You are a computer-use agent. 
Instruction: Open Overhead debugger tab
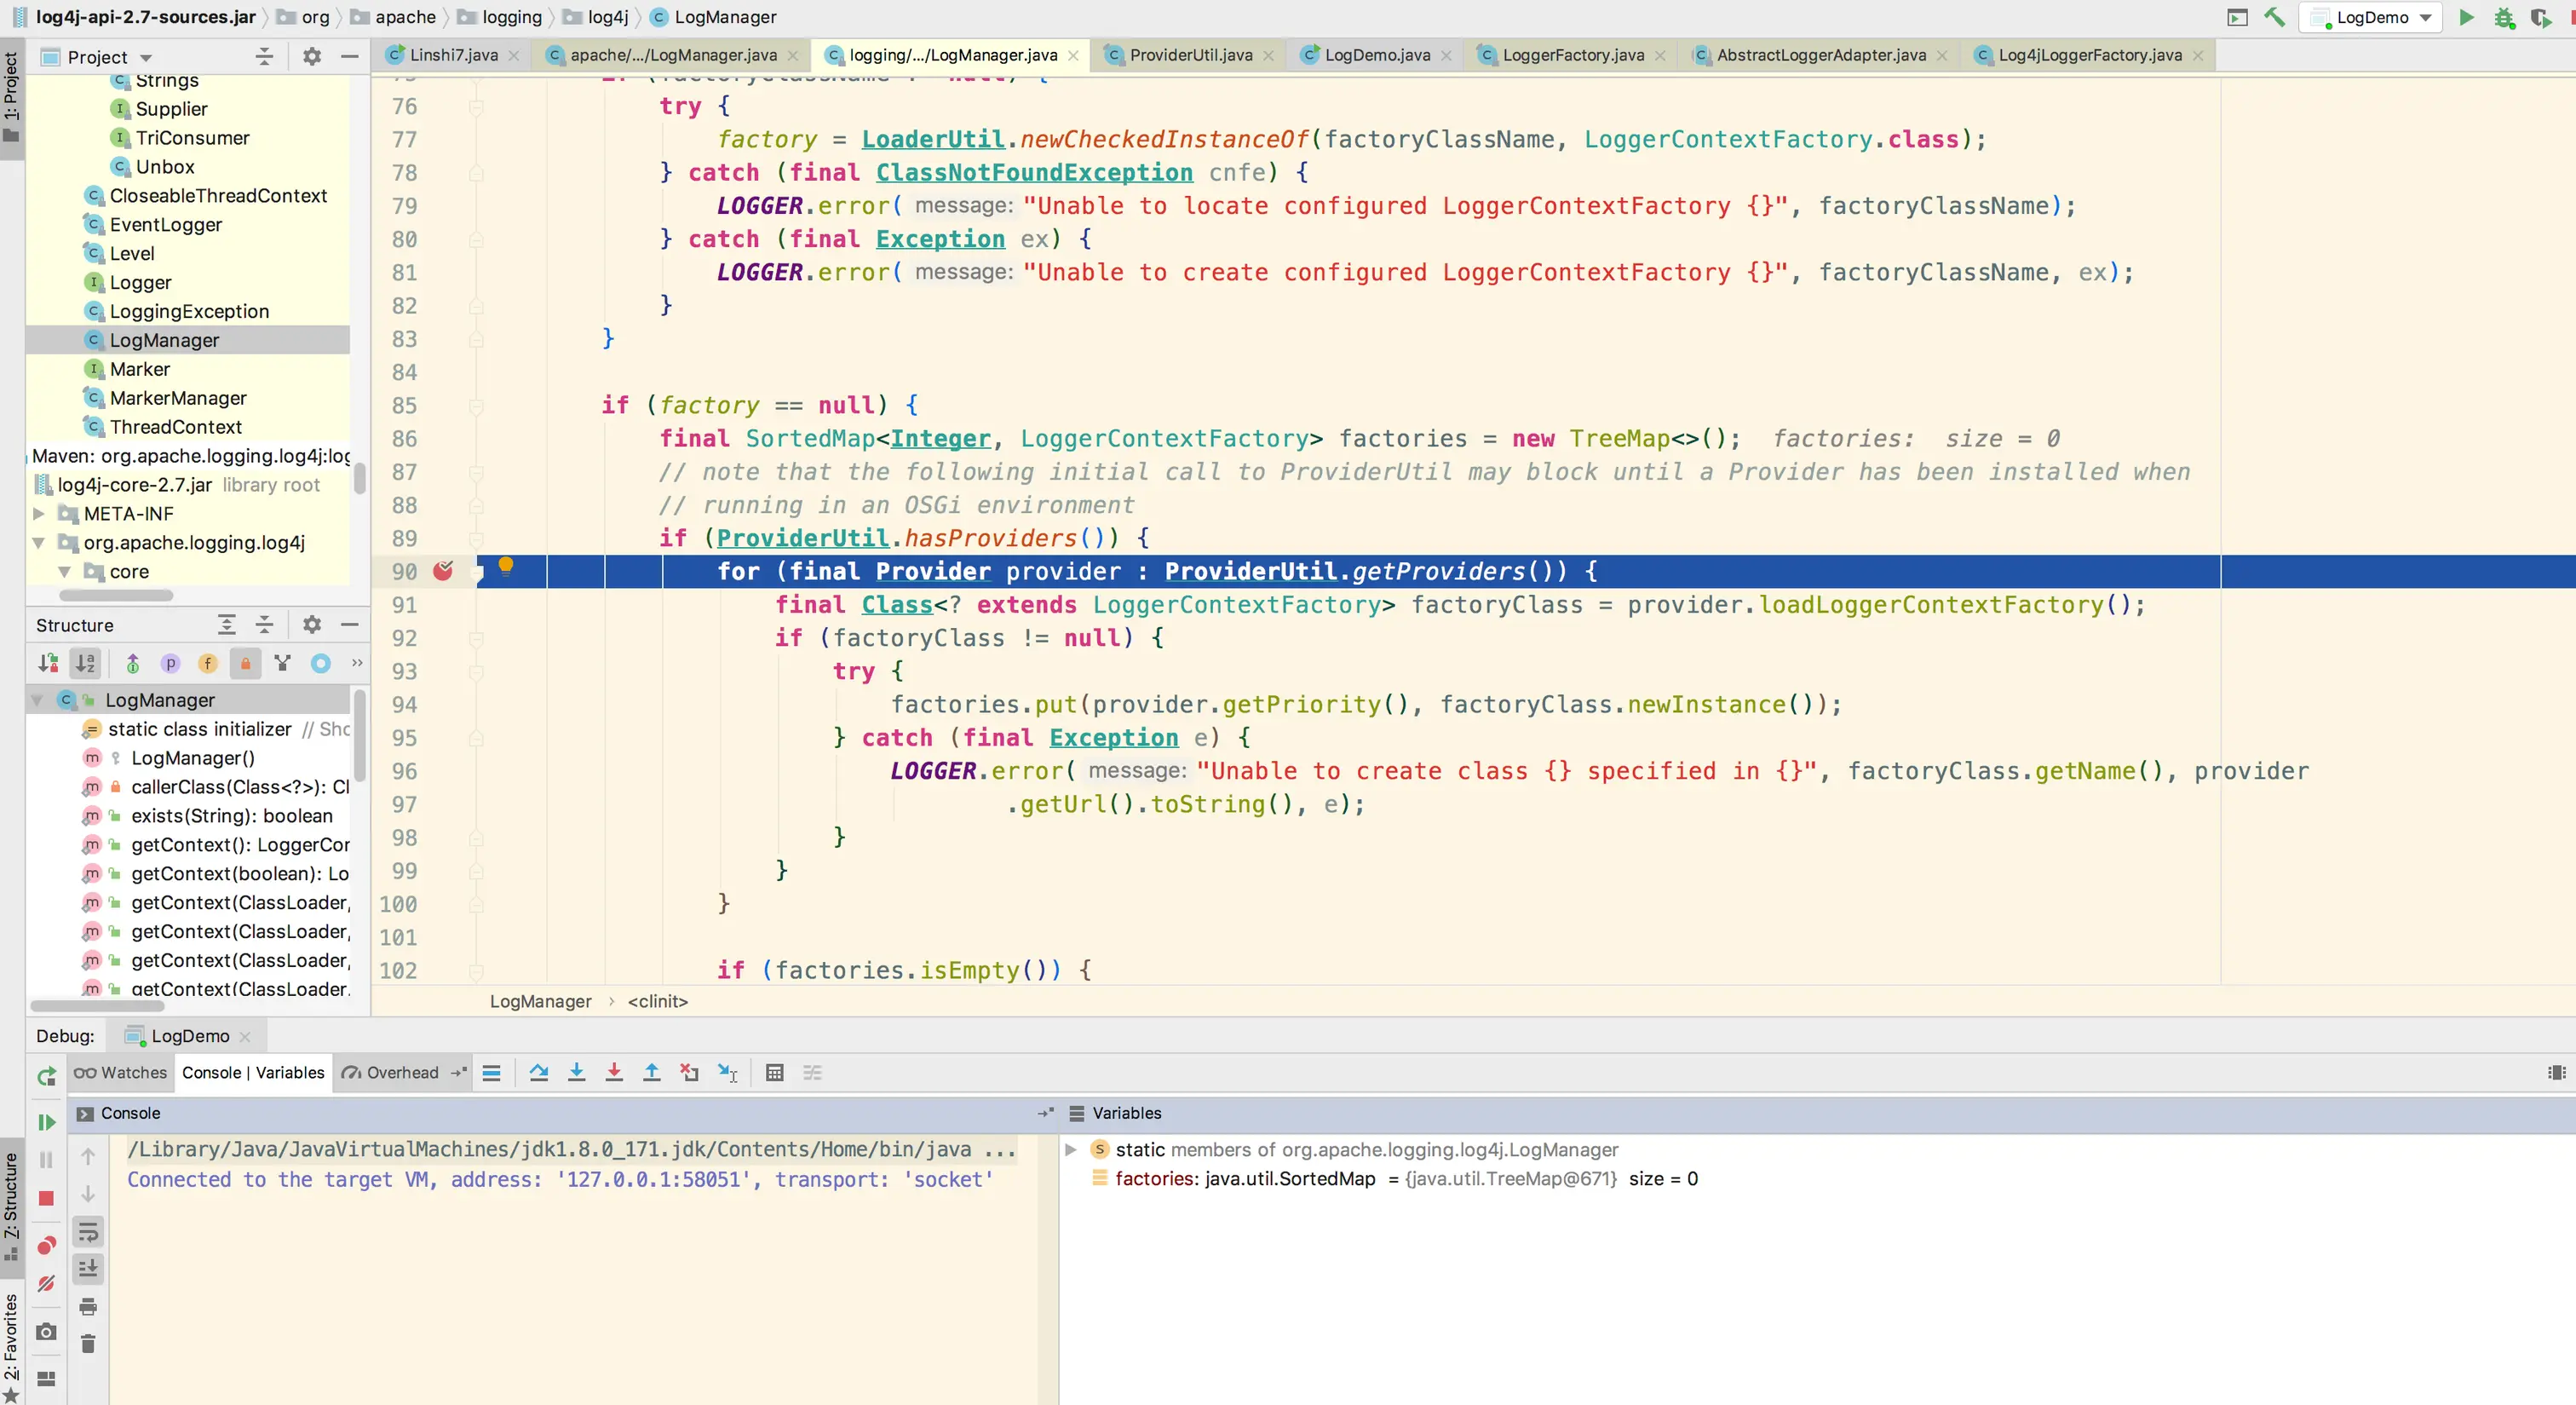[x=391, y=1073]
